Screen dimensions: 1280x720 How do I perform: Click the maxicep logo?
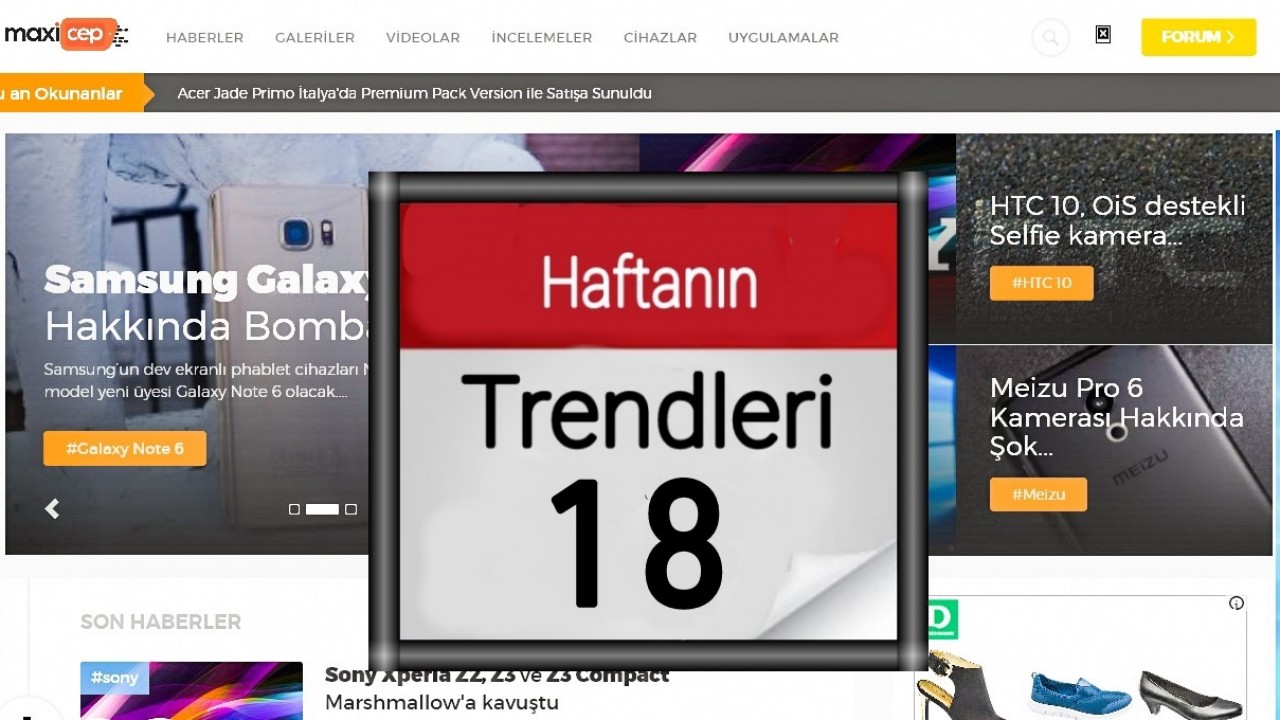[x=66, y=35]
